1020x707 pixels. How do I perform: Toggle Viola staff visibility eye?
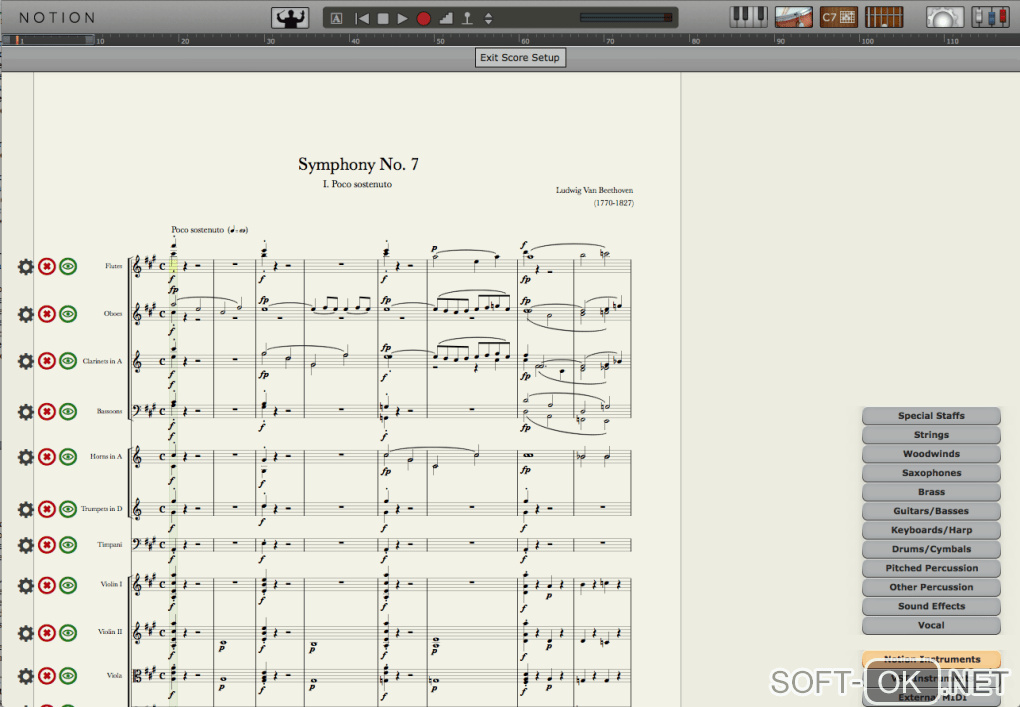[68, 676]
